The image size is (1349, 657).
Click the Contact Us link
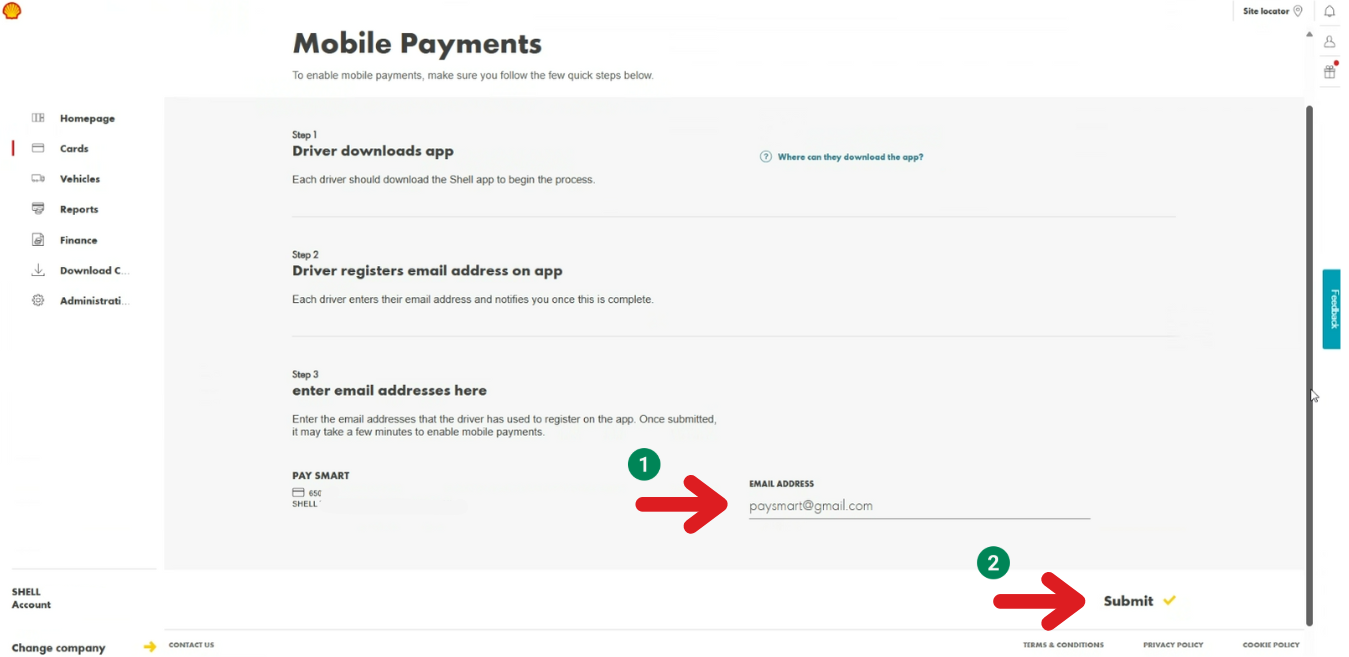(x=190, y=645)
